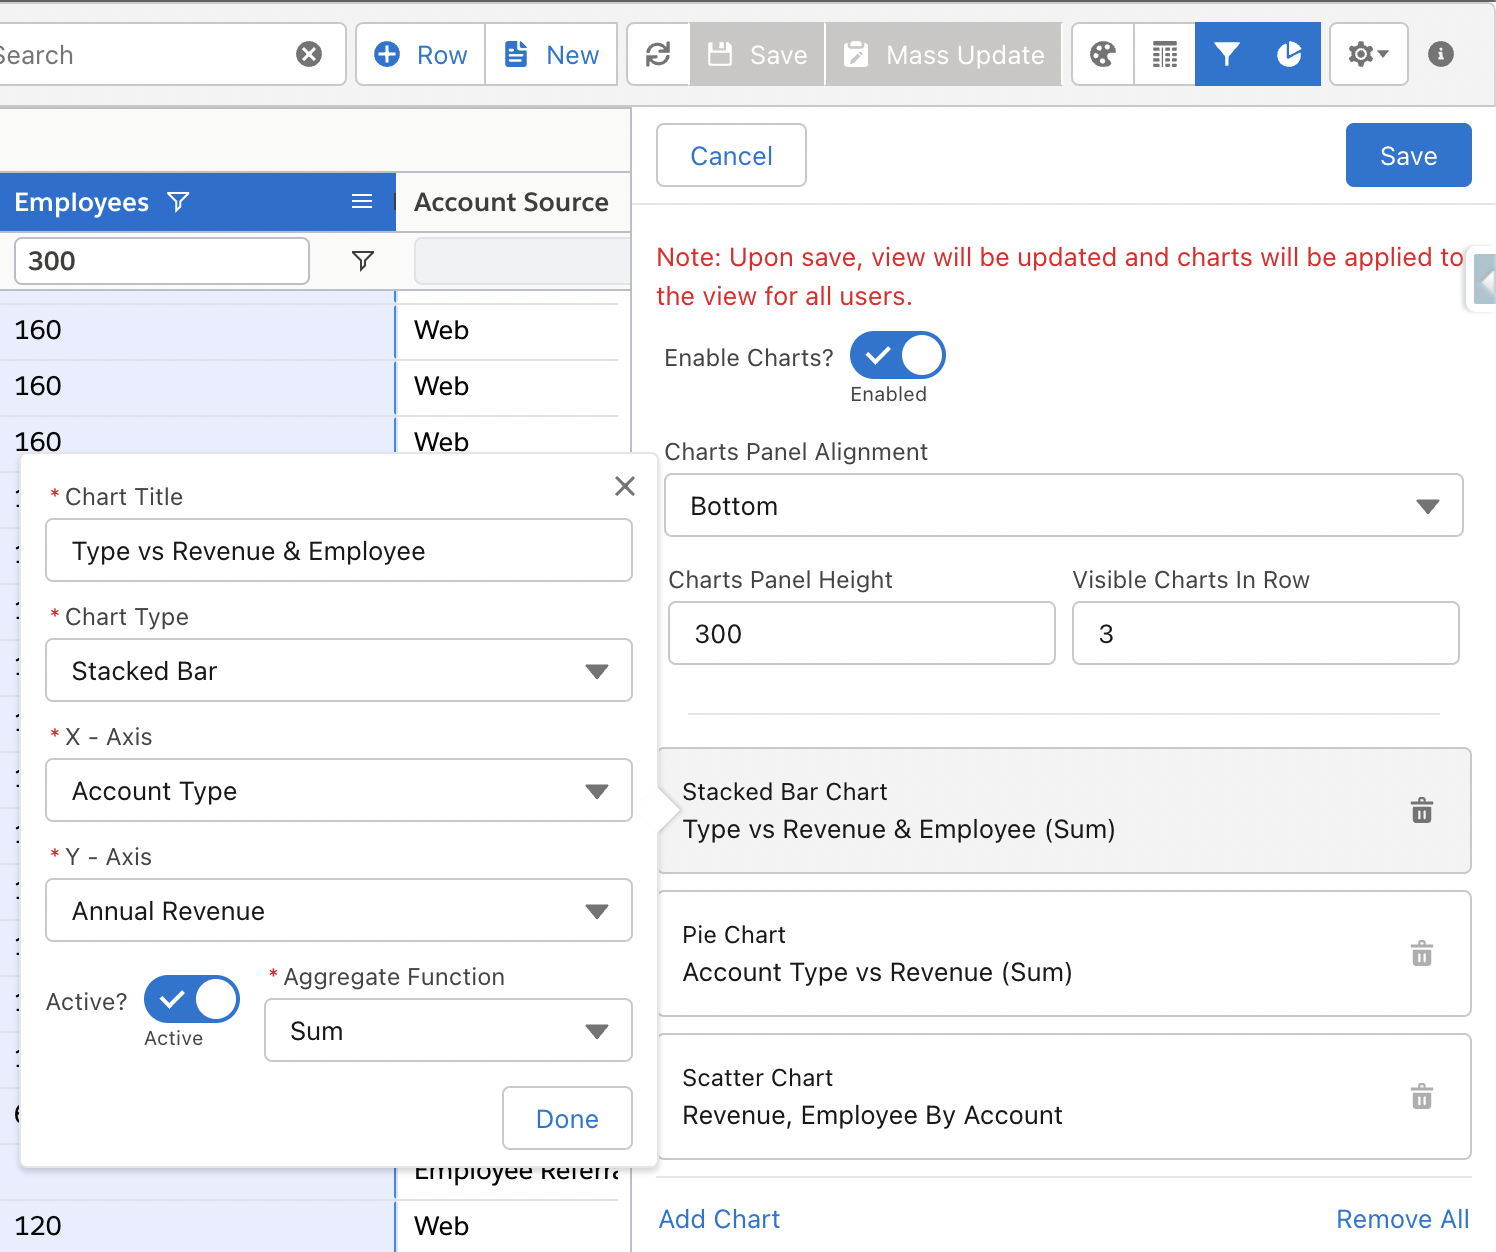Open the Chart Type dropdown
Image resolution: width=1496 pixels, height=1252 pixels.
[339, 671]
